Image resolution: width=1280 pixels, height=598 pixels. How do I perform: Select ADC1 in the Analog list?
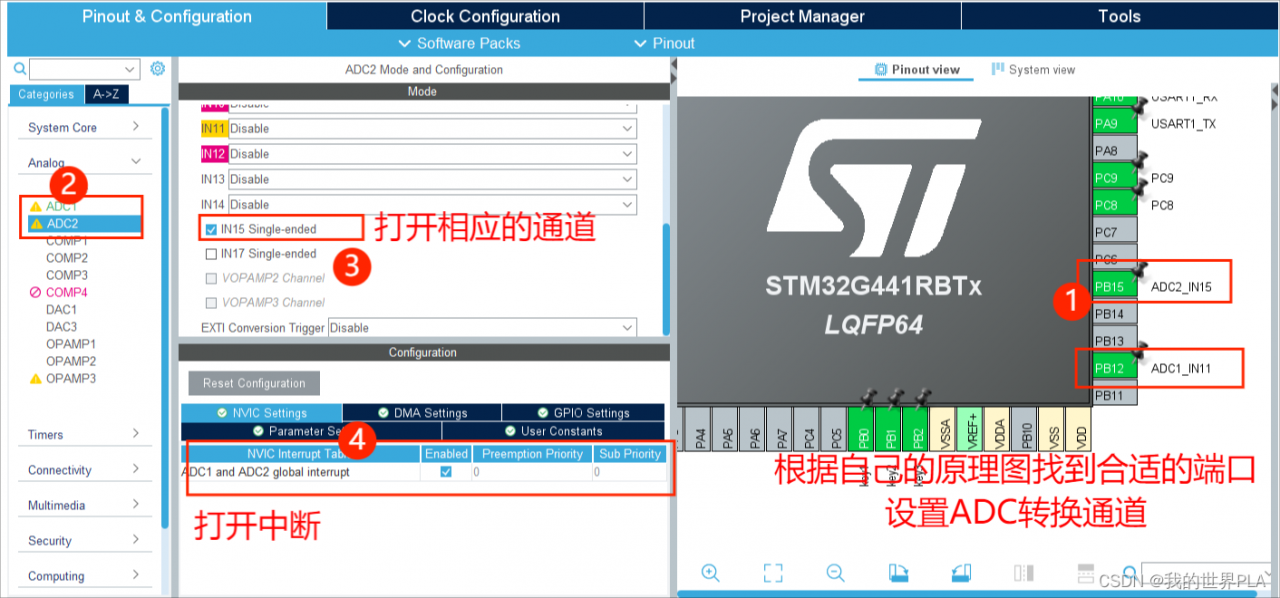pyautogui.click(x=61, y=206)
